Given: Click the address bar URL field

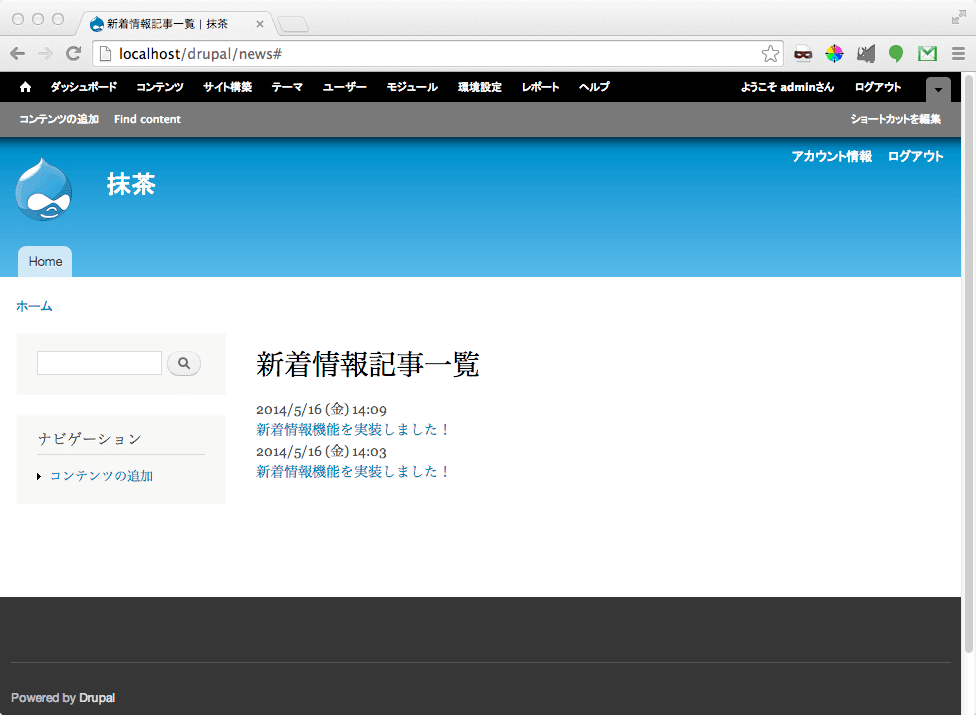Looking at the screenshot, I should pos(436,54).
